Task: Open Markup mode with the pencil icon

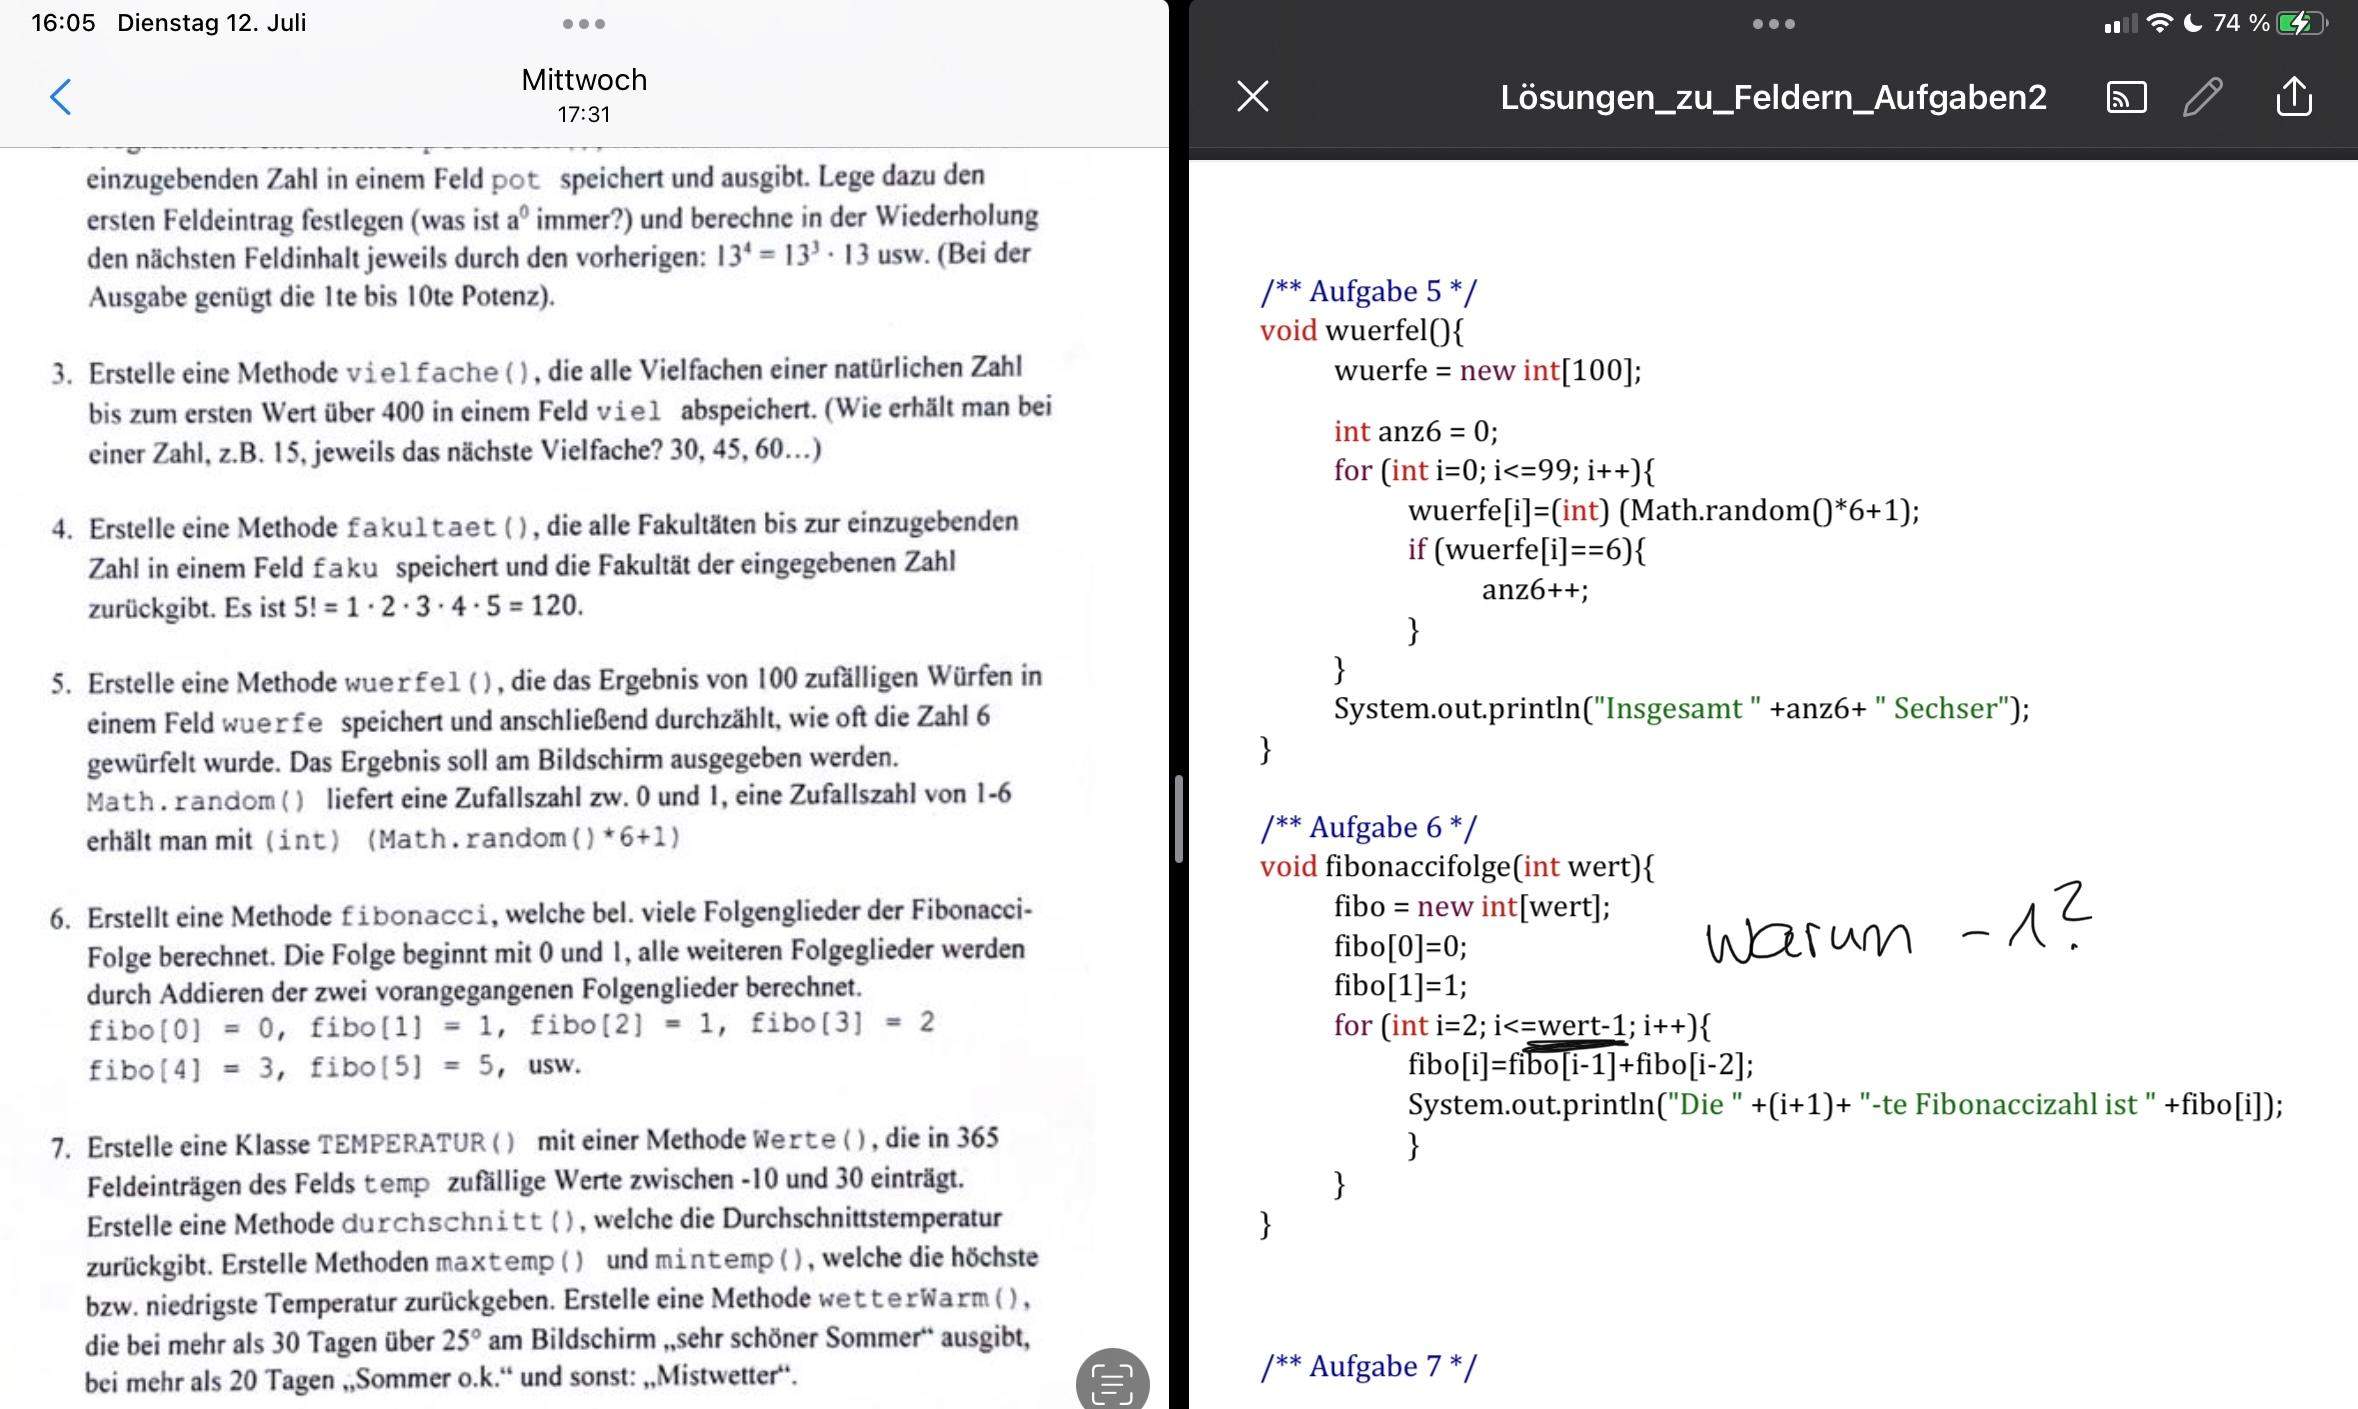Action: coord(2203,96)
